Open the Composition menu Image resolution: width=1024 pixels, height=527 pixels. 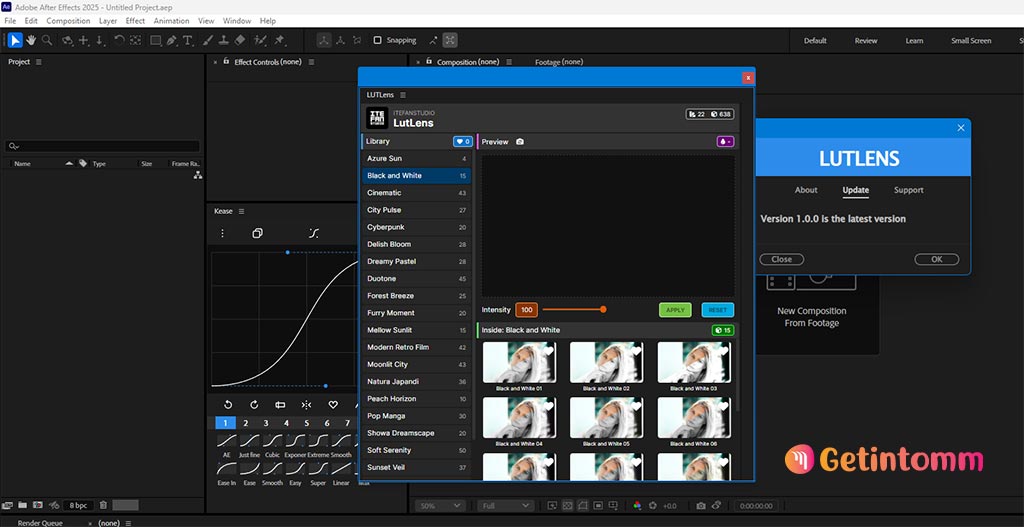pyautogui.click(x=68, y=21)
